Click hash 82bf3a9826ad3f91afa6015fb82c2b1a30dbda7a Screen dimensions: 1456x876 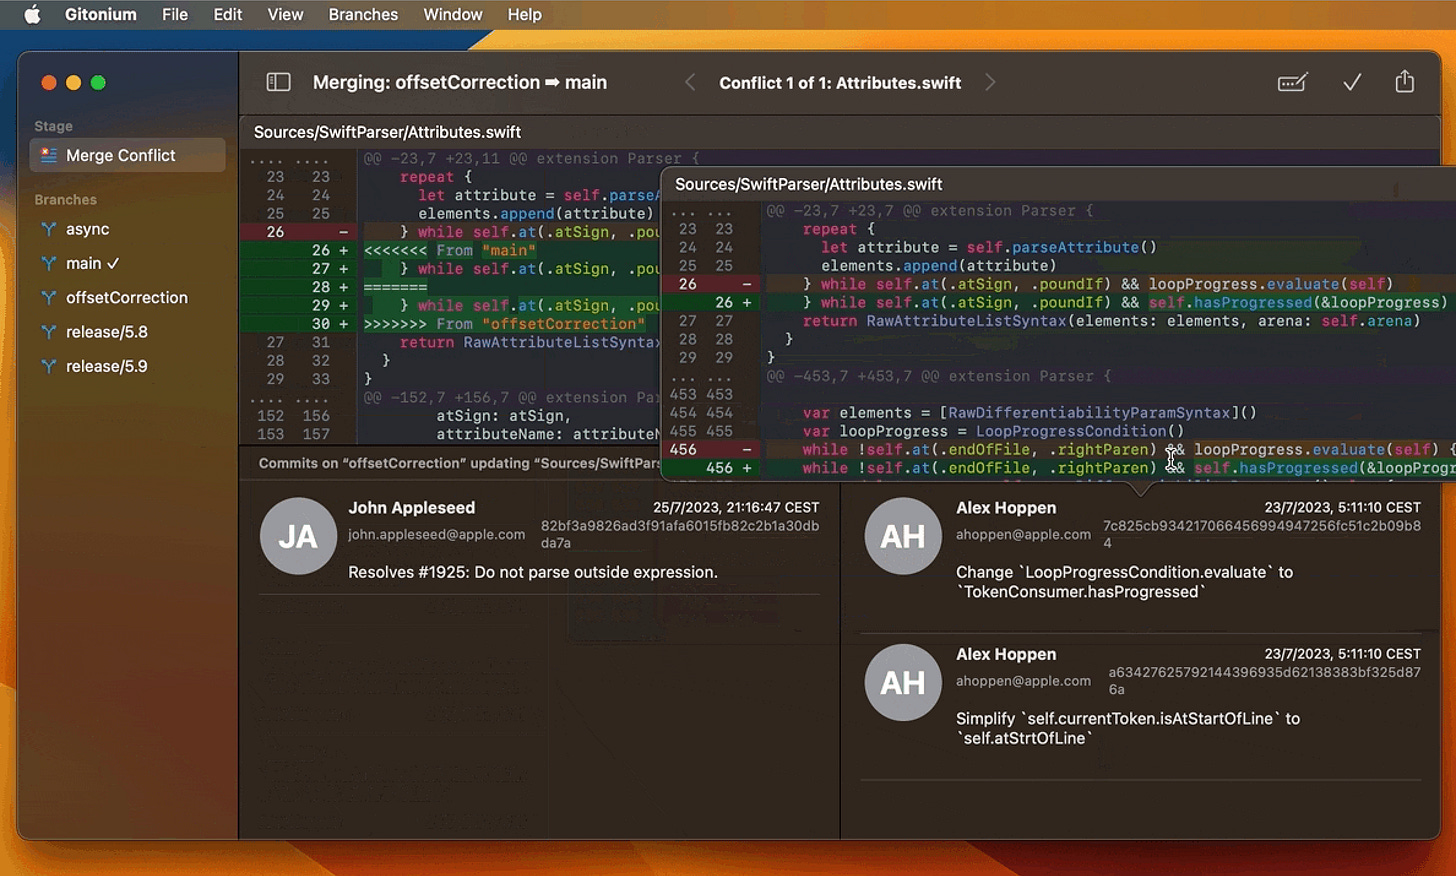(x=680, y=534)
